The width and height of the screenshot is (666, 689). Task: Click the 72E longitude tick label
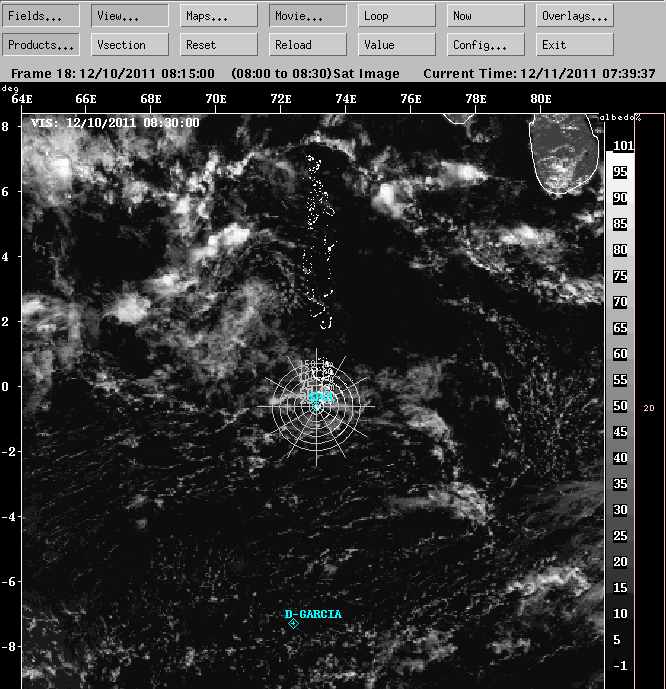pyautogui.click(x=281, y=99)
